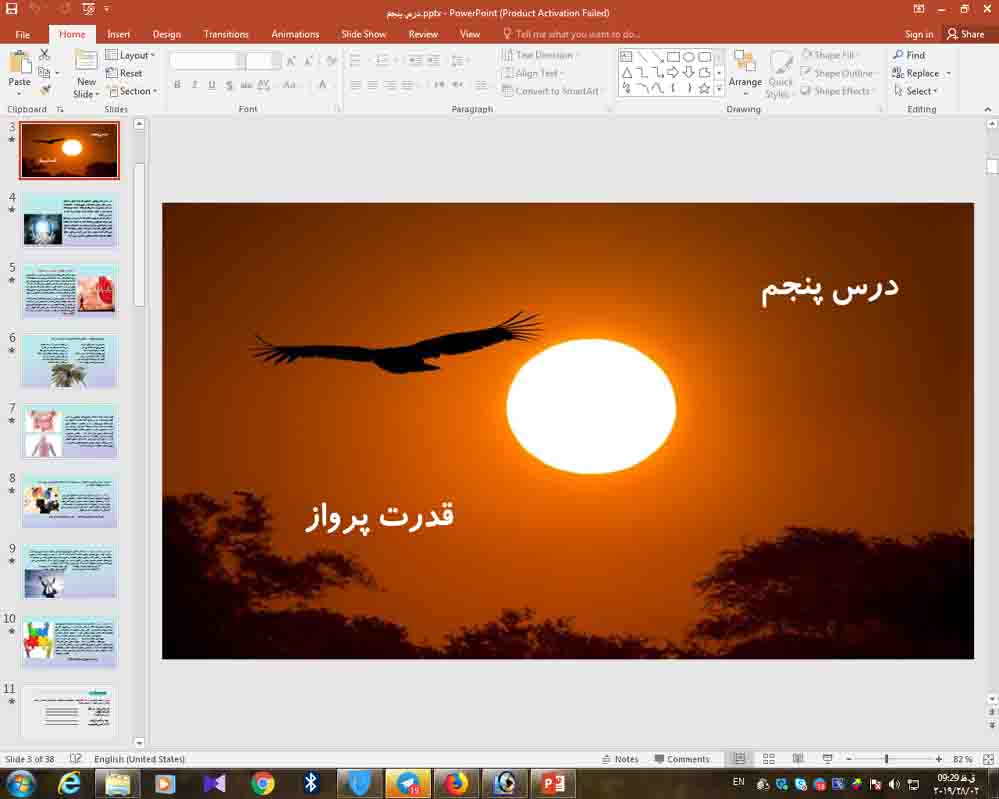The height and width of the screenshot is (799, 999).
Task: Select slide 5 thumbnail
Action: pos(69,291)
